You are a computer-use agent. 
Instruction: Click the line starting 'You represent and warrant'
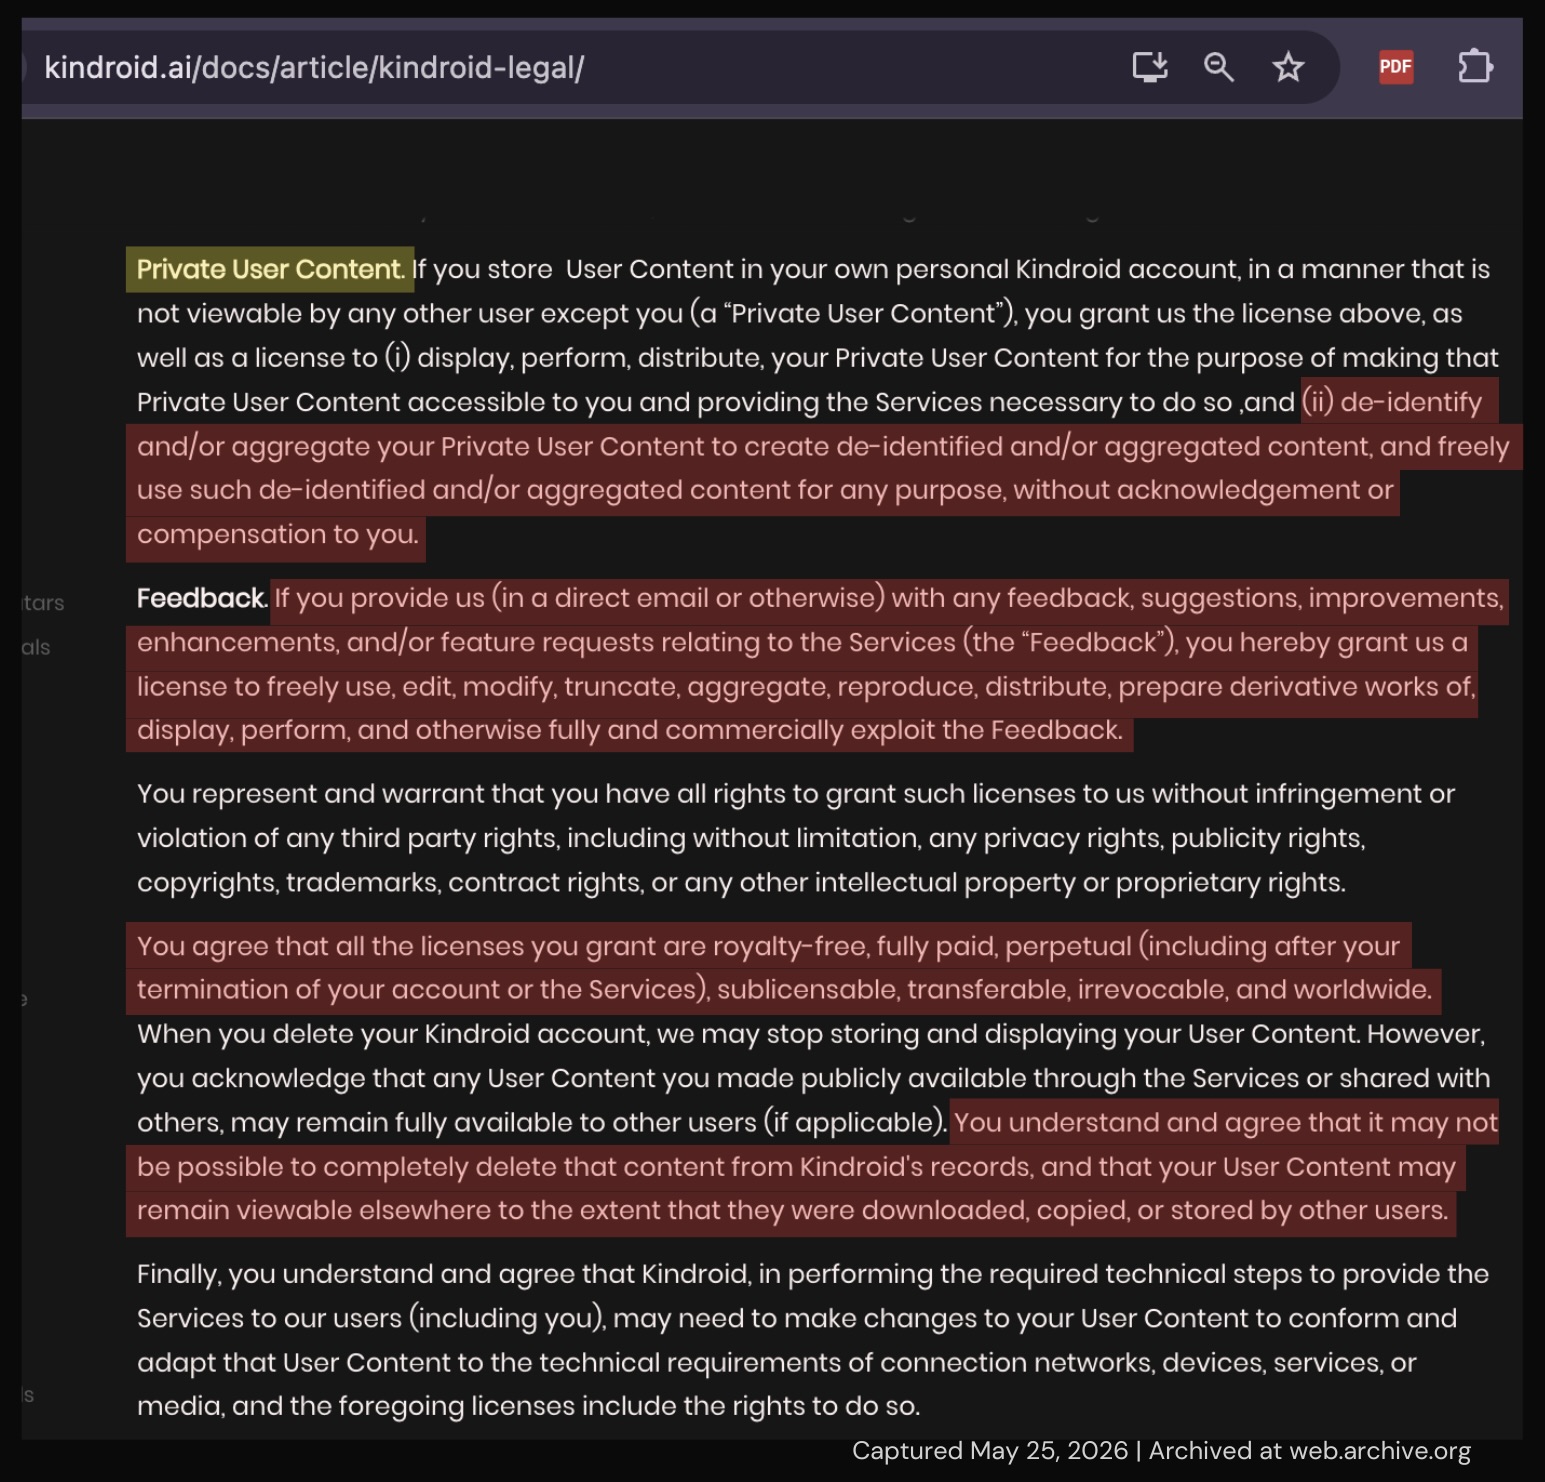(796, 794)
